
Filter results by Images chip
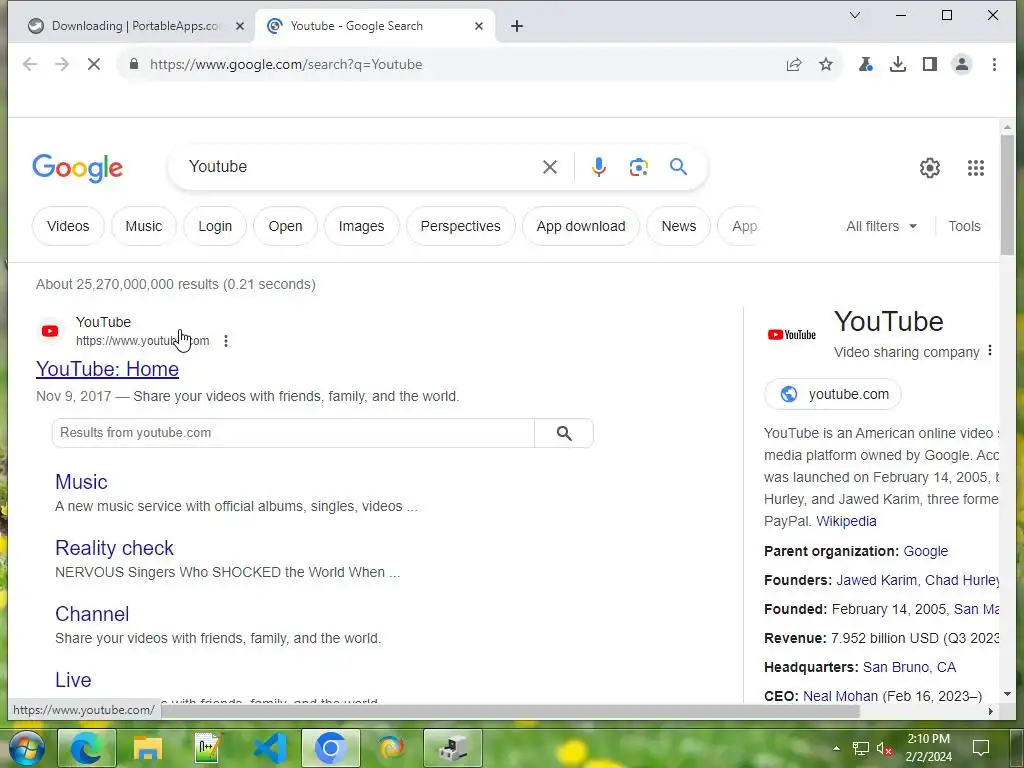coord(361,226)
